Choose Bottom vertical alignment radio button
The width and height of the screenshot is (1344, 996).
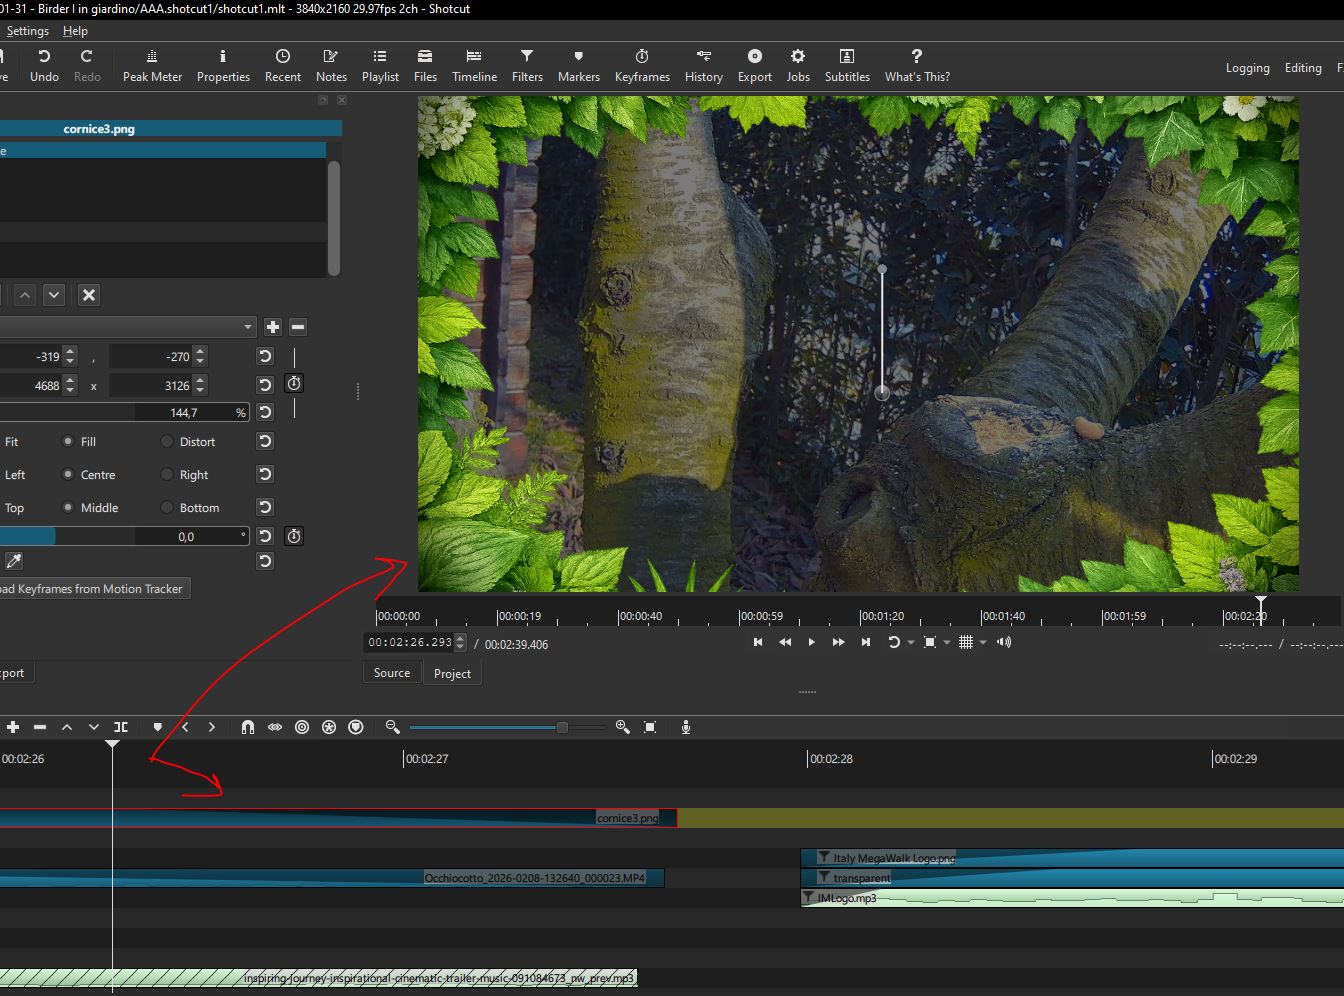[167, 508]
